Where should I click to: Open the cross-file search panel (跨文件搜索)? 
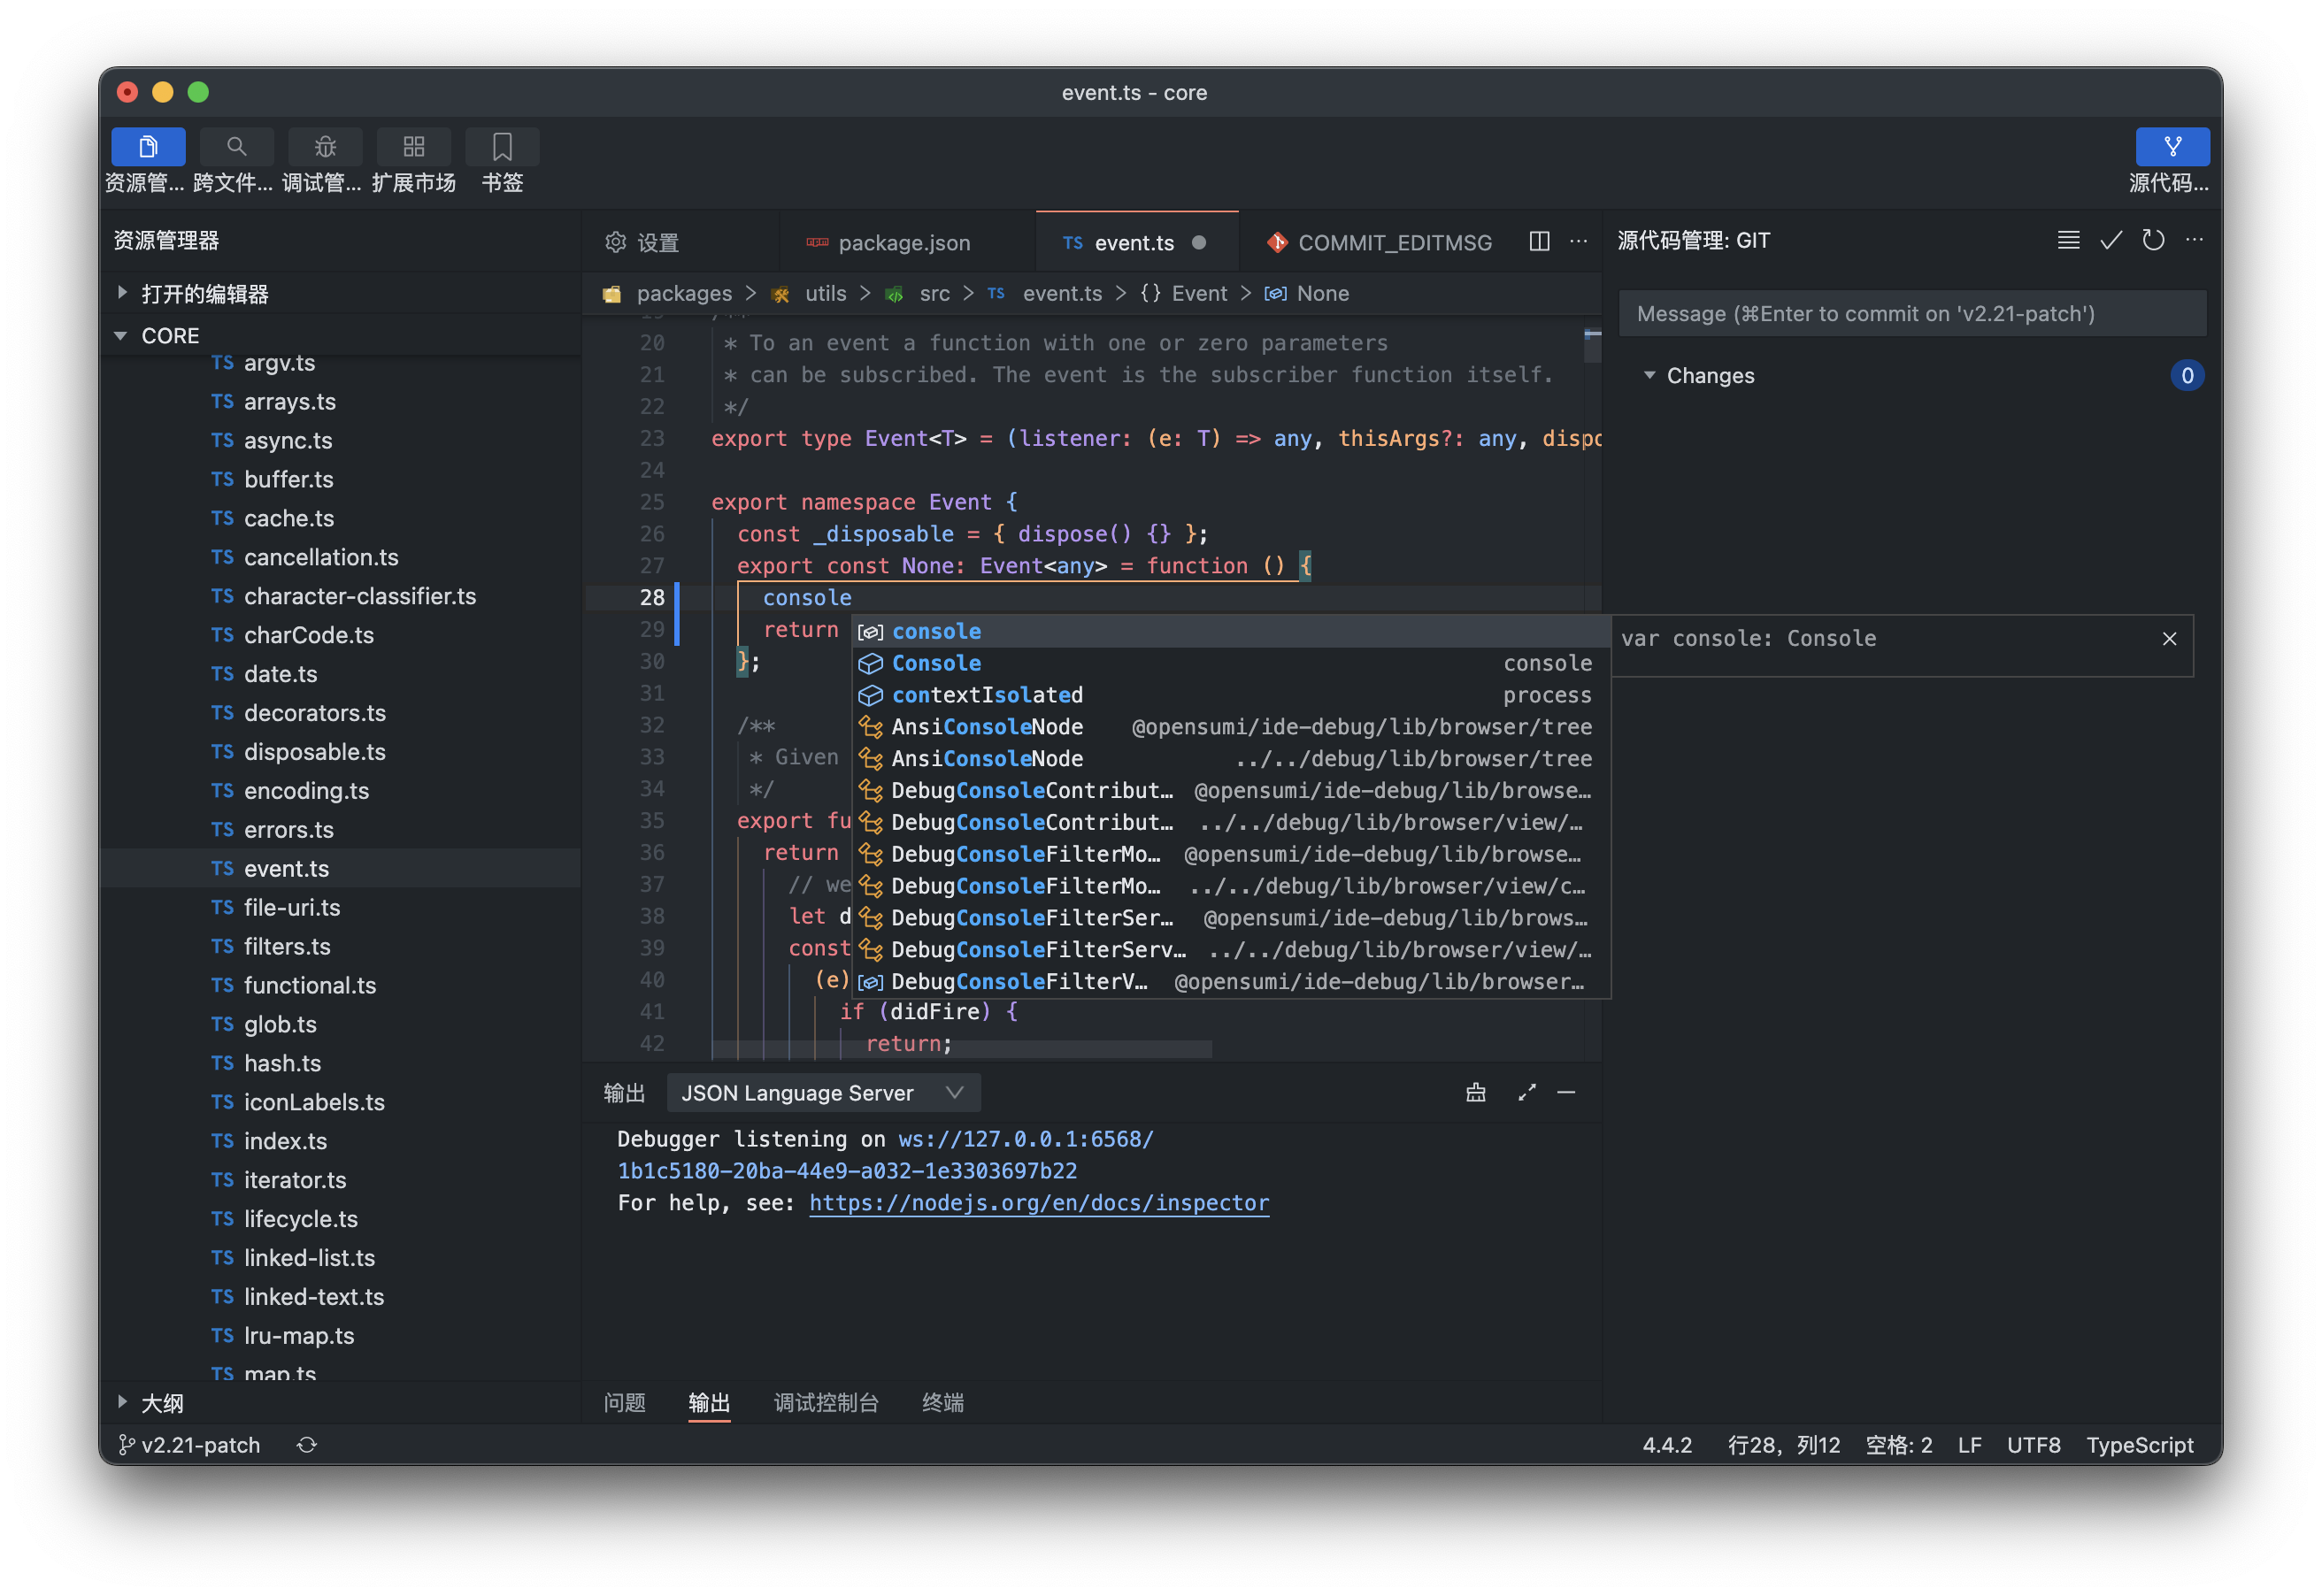pyautogui.click(x=237, y=146)
